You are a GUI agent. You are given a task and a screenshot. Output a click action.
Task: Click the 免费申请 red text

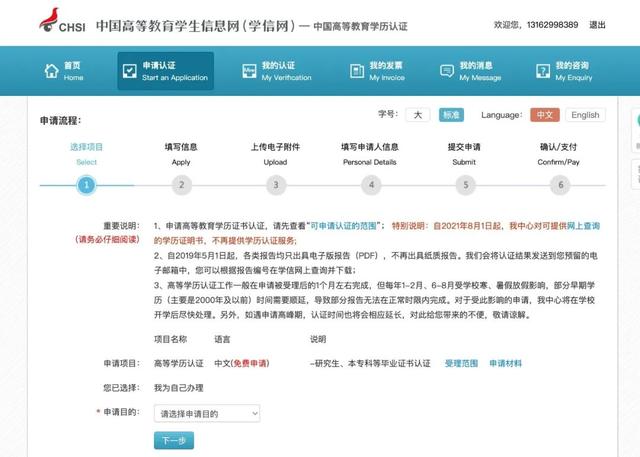tap(250, 363)
